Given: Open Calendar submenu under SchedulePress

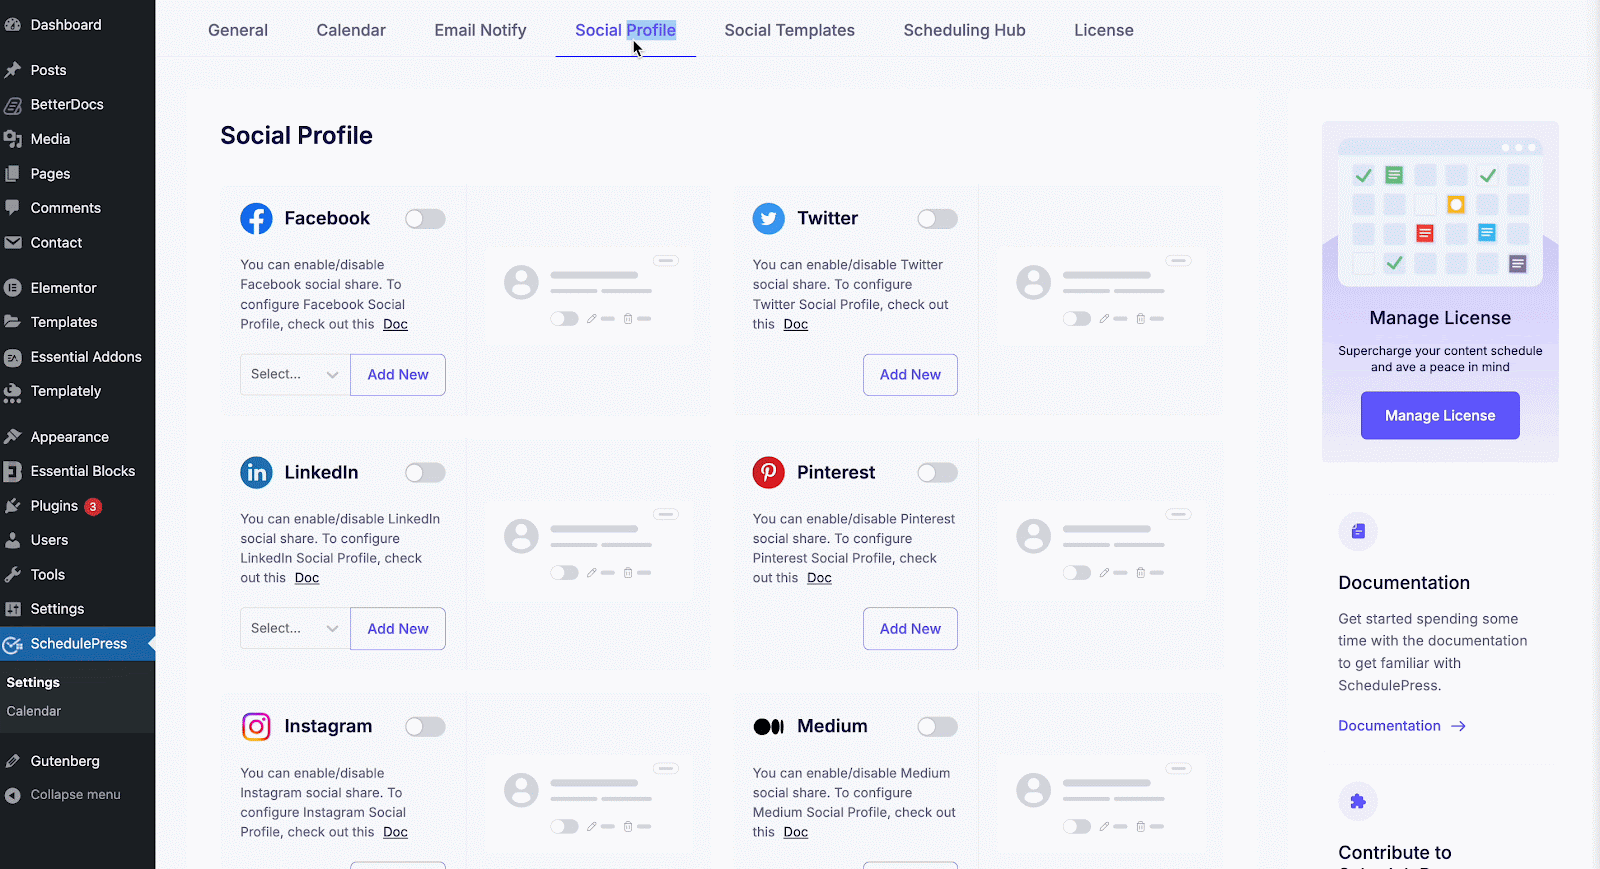Looking at the screenshot, I should coord(34,711).
